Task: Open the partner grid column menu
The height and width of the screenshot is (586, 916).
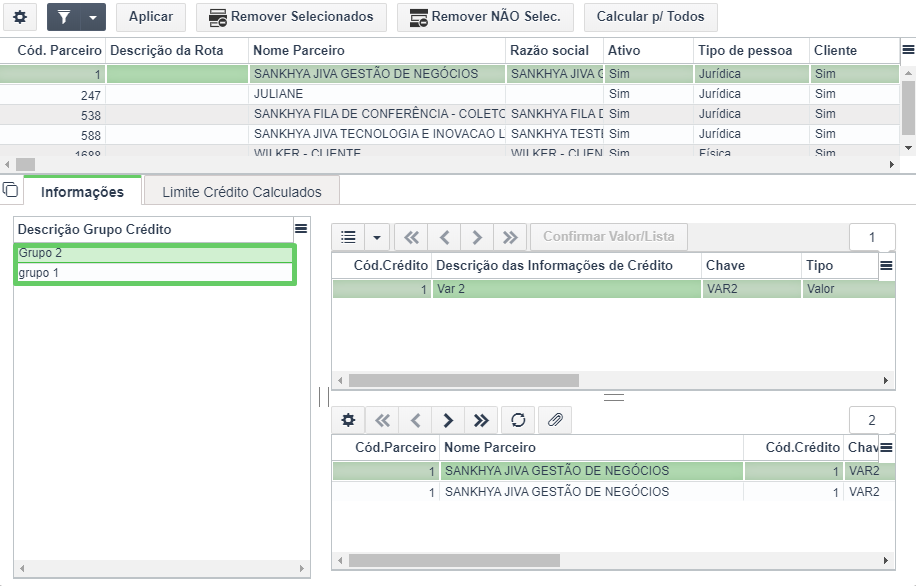Action: (x=908, y=50)
